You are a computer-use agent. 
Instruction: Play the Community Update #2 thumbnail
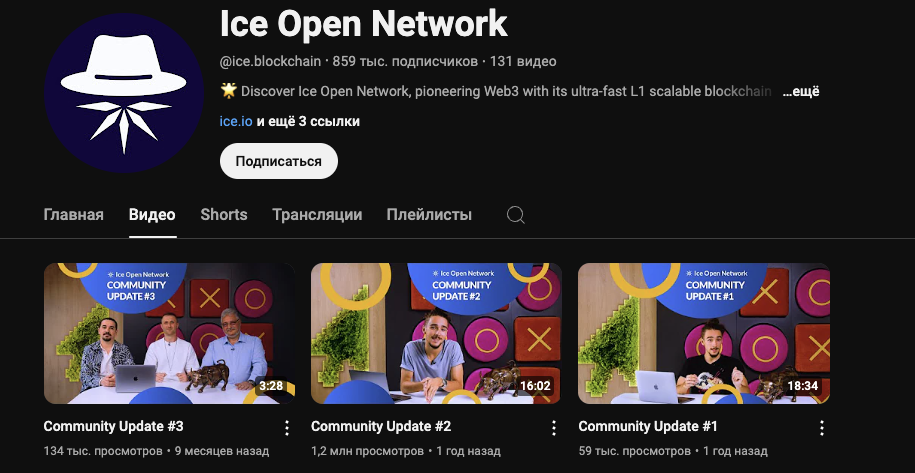[x=436, y=334]
